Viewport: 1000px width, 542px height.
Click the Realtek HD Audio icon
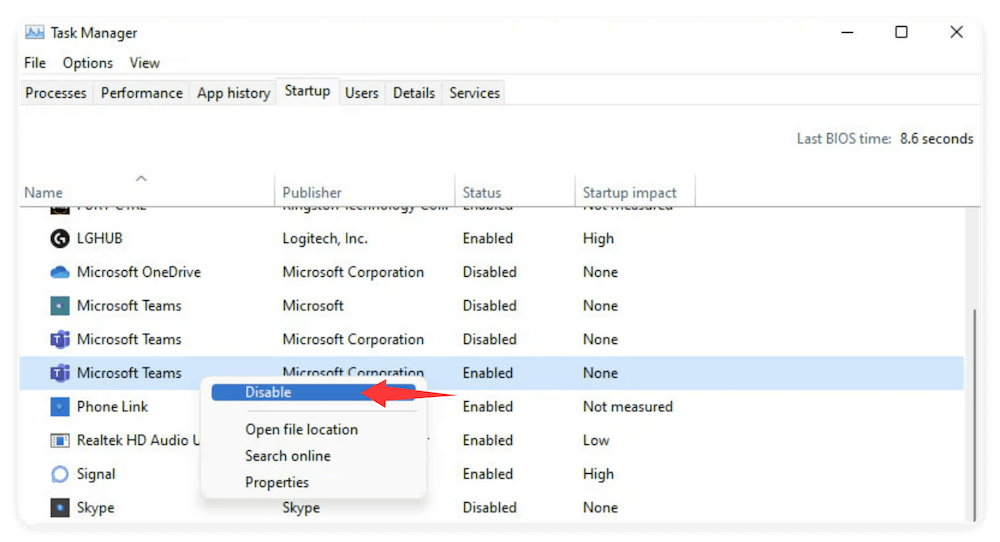59,441
